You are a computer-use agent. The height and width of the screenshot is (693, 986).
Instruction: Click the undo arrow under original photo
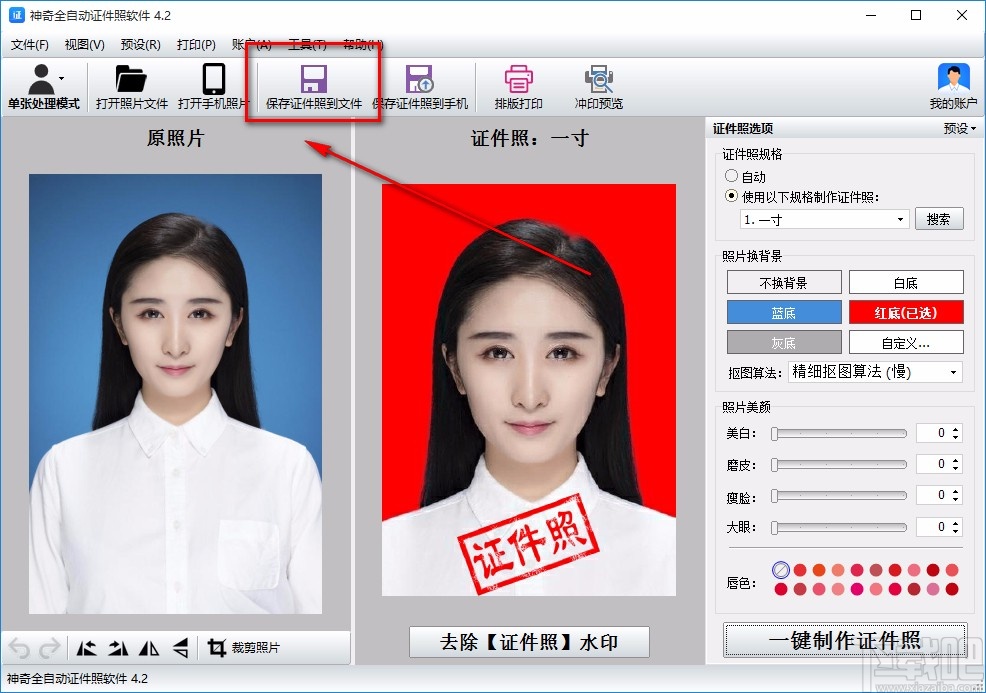pyautogui.click(x=19, y=648)
